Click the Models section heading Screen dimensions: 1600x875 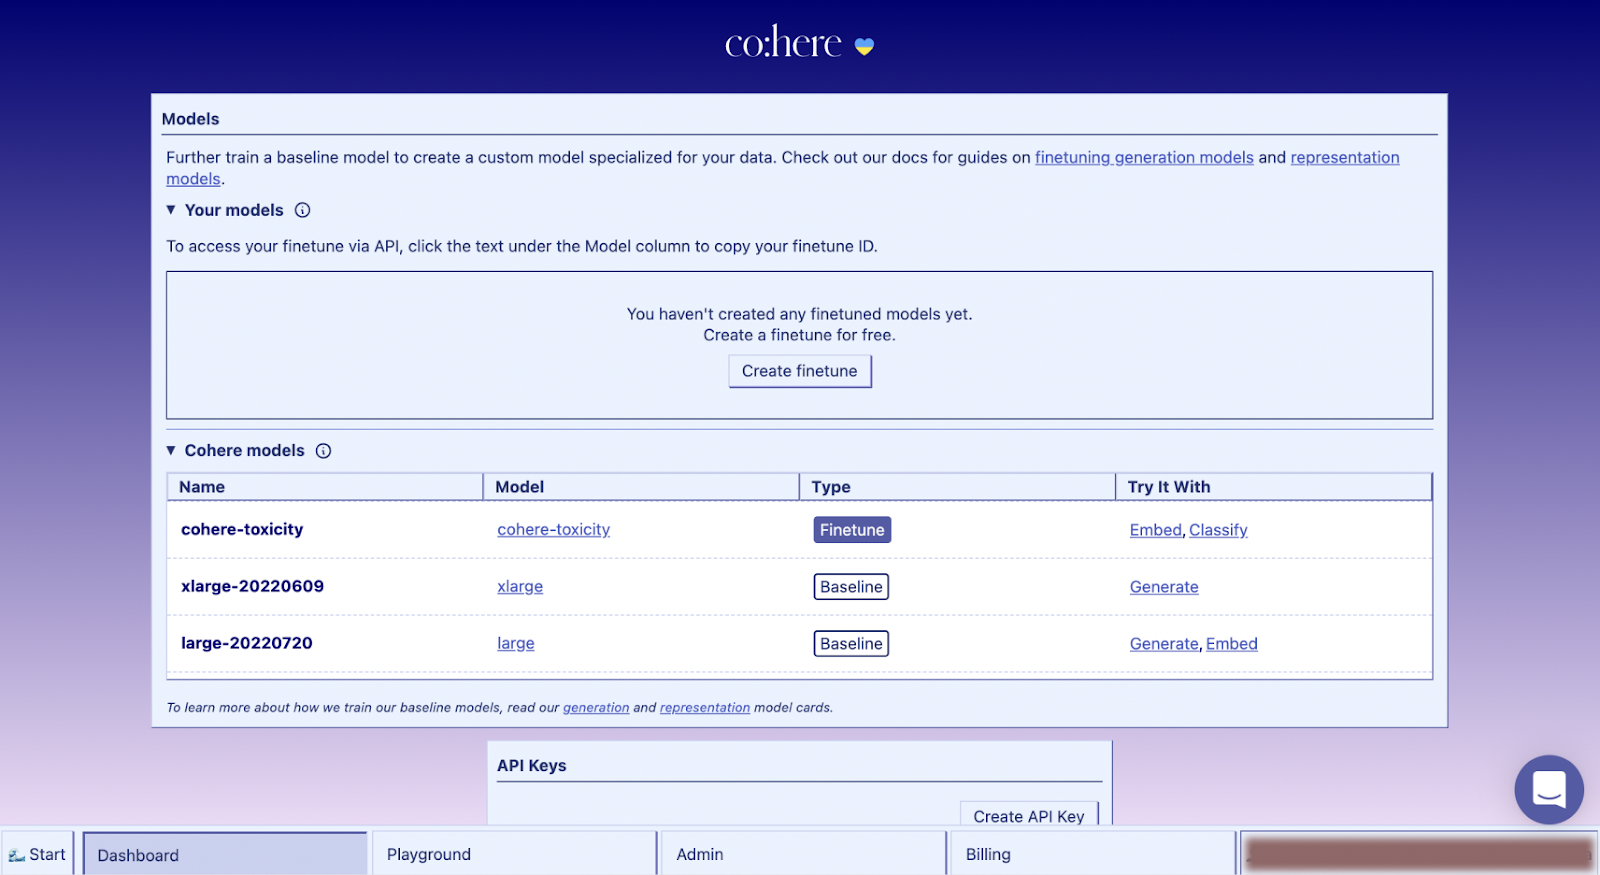tap(190, 119)
